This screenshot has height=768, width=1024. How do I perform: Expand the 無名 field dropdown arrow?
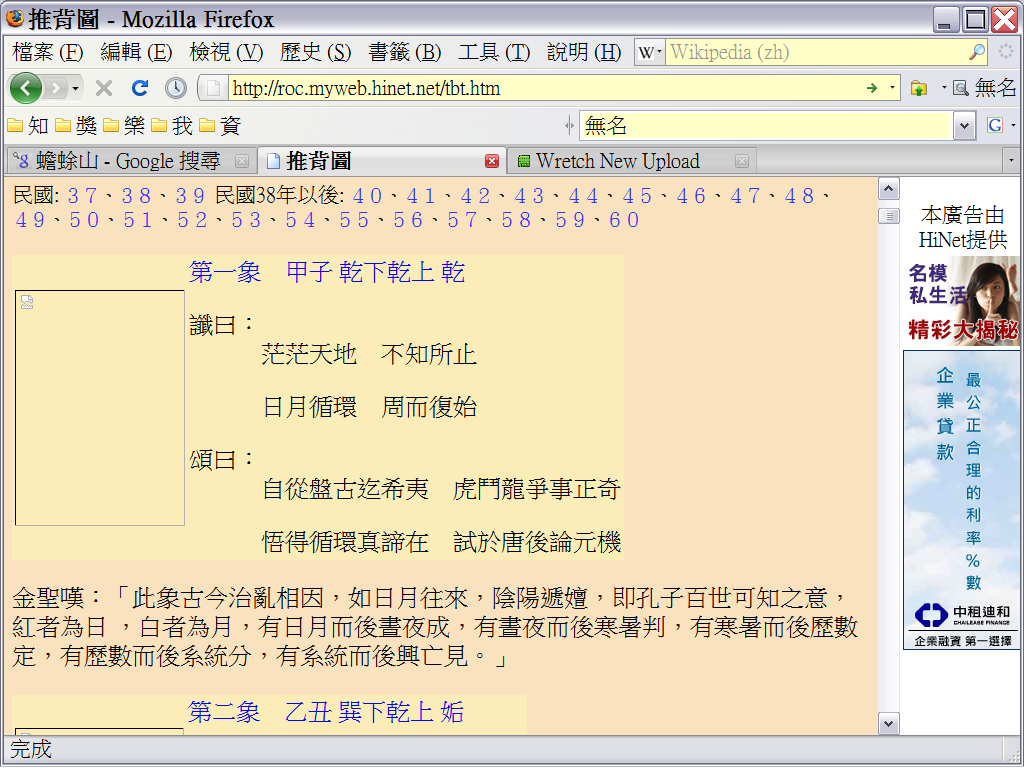964,126
